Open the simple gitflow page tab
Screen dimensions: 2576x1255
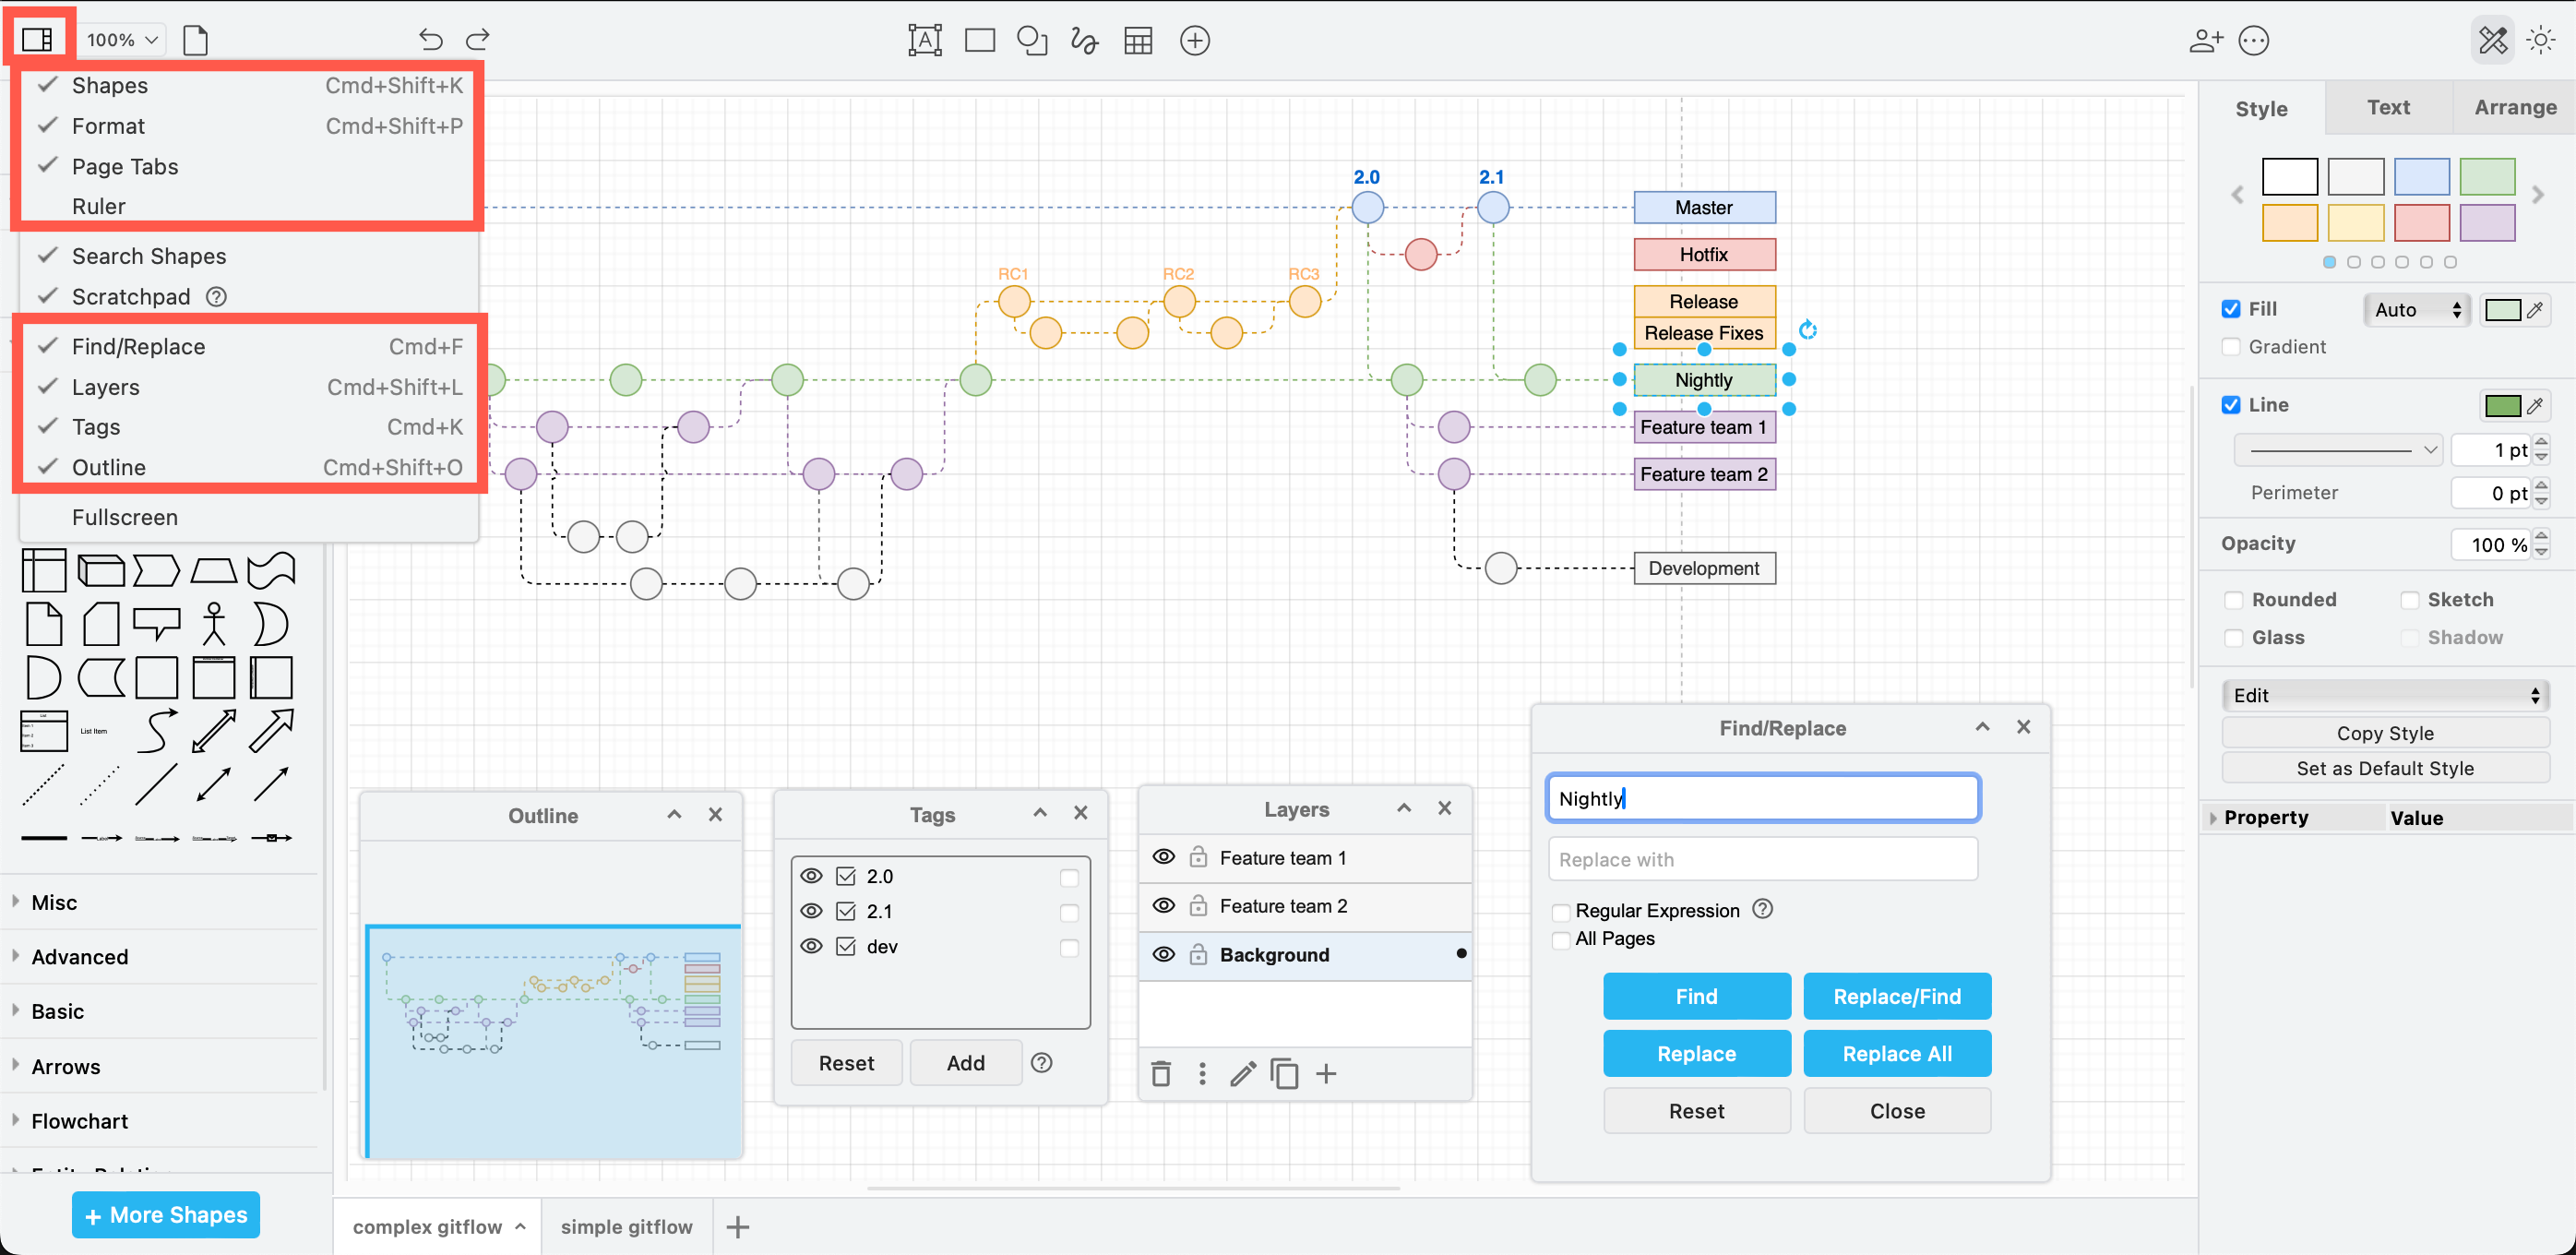627,1226
